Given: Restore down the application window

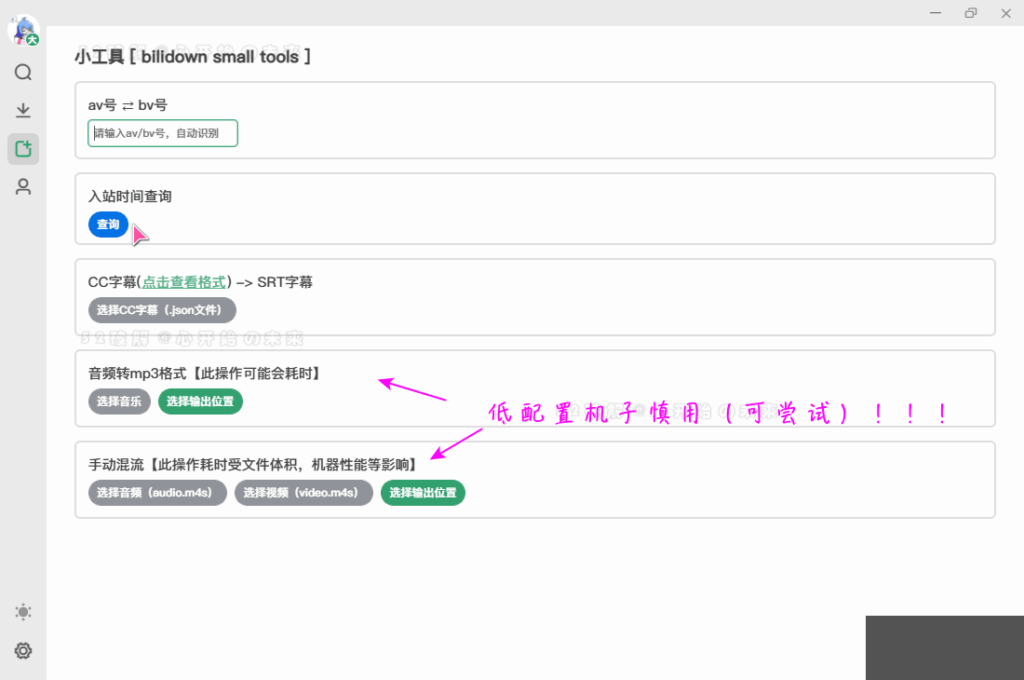Looking at the screenshot, I should [970, 13].
